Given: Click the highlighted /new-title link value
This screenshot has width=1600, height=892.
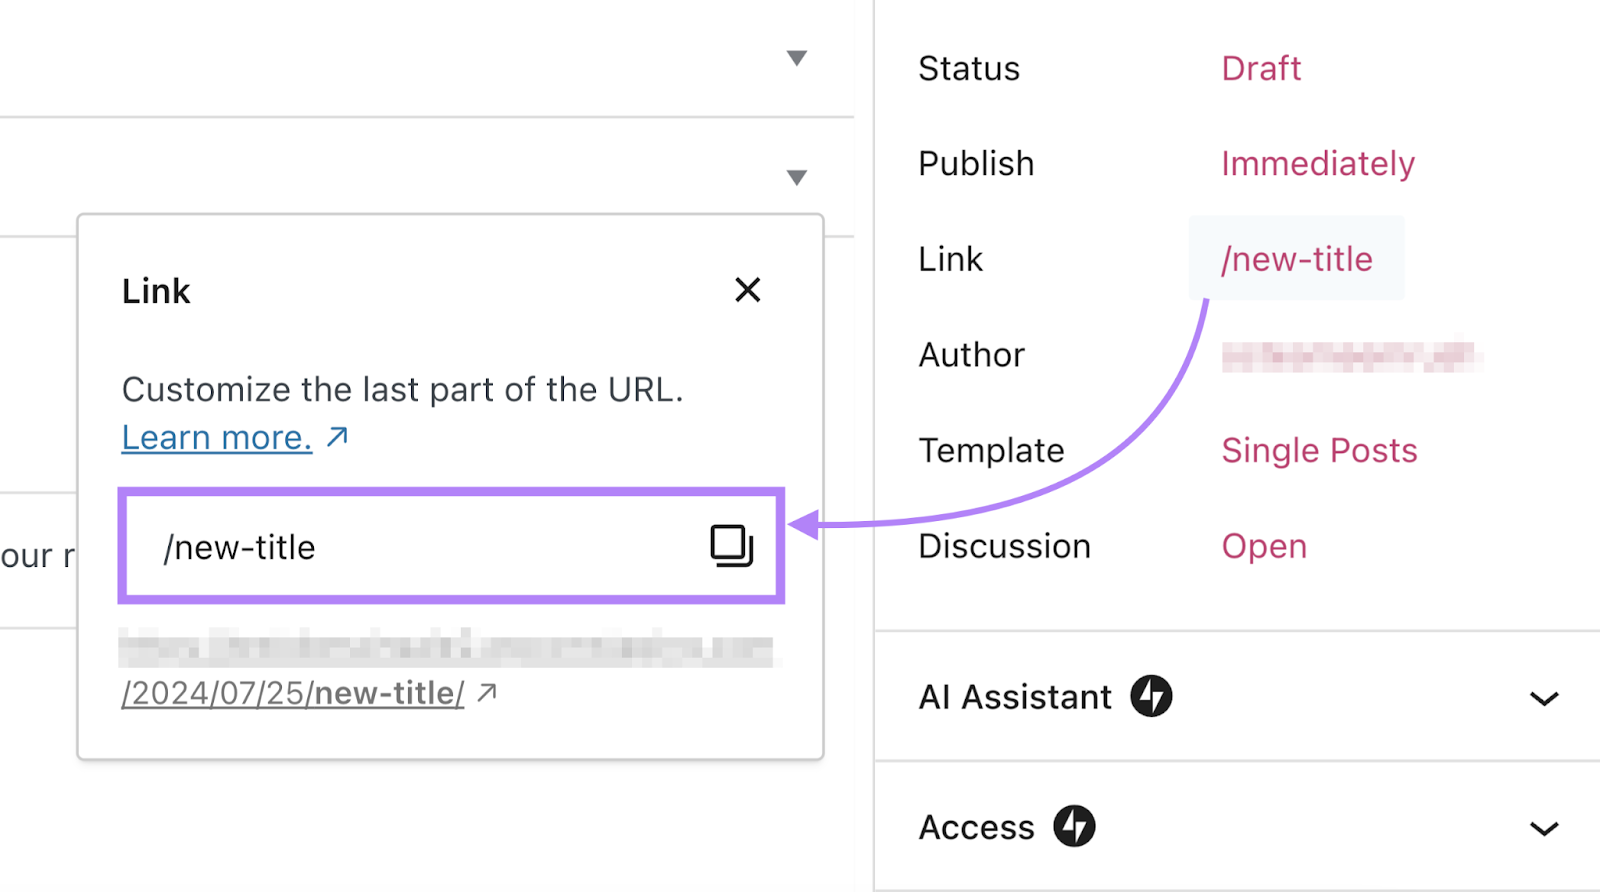Looking at the screenshot, I should click(1296, 258).
